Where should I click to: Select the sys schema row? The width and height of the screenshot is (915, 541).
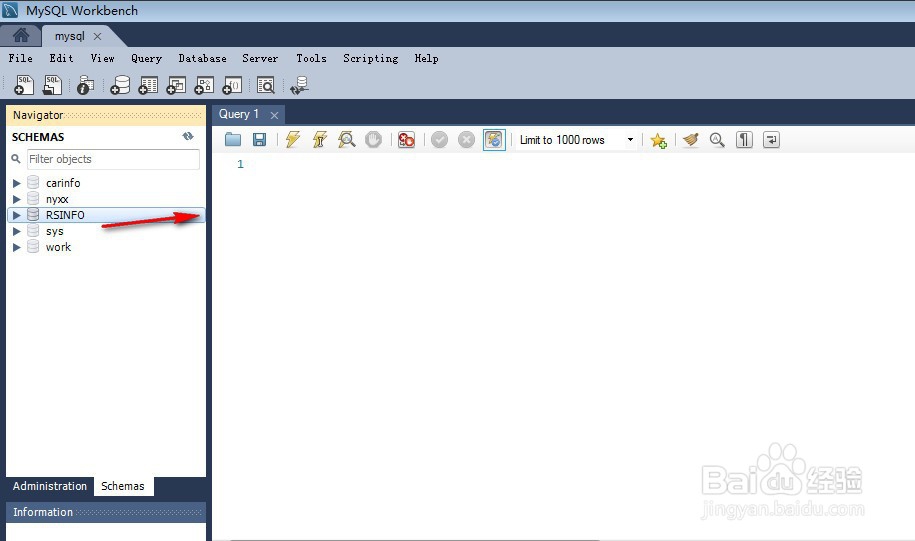(106, 231)
